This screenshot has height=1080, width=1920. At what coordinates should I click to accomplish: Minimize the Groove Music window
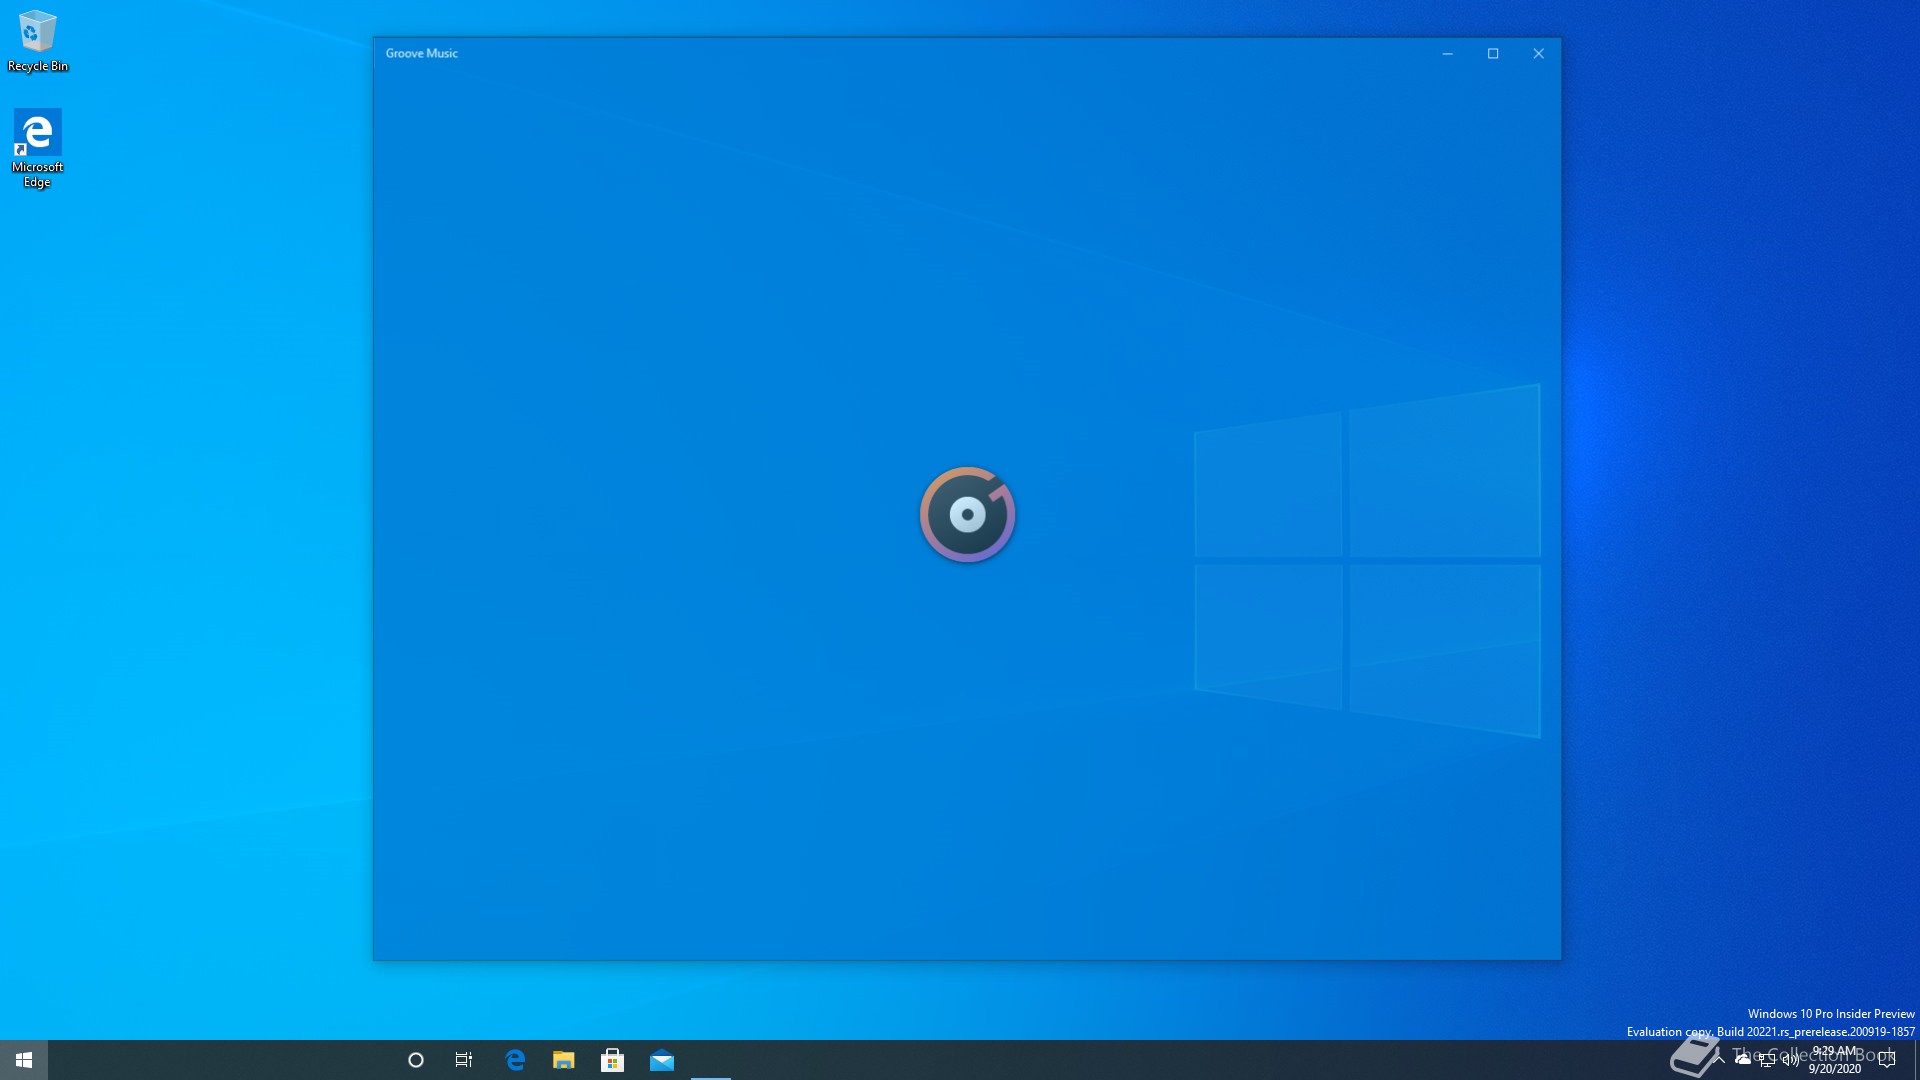point(1447,54)
